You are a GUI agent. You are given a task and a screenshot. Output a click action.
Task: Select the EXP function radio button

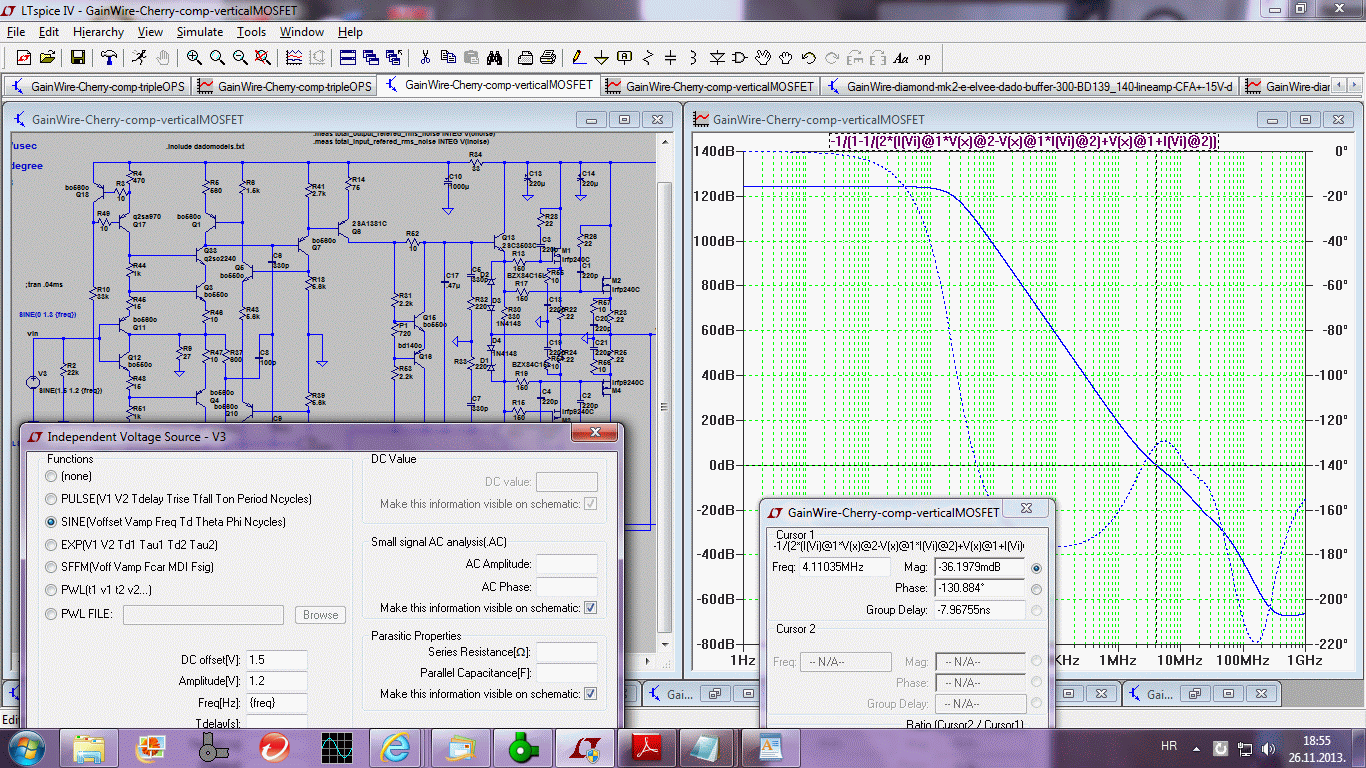pyautogui.click(x=51, y=545)
